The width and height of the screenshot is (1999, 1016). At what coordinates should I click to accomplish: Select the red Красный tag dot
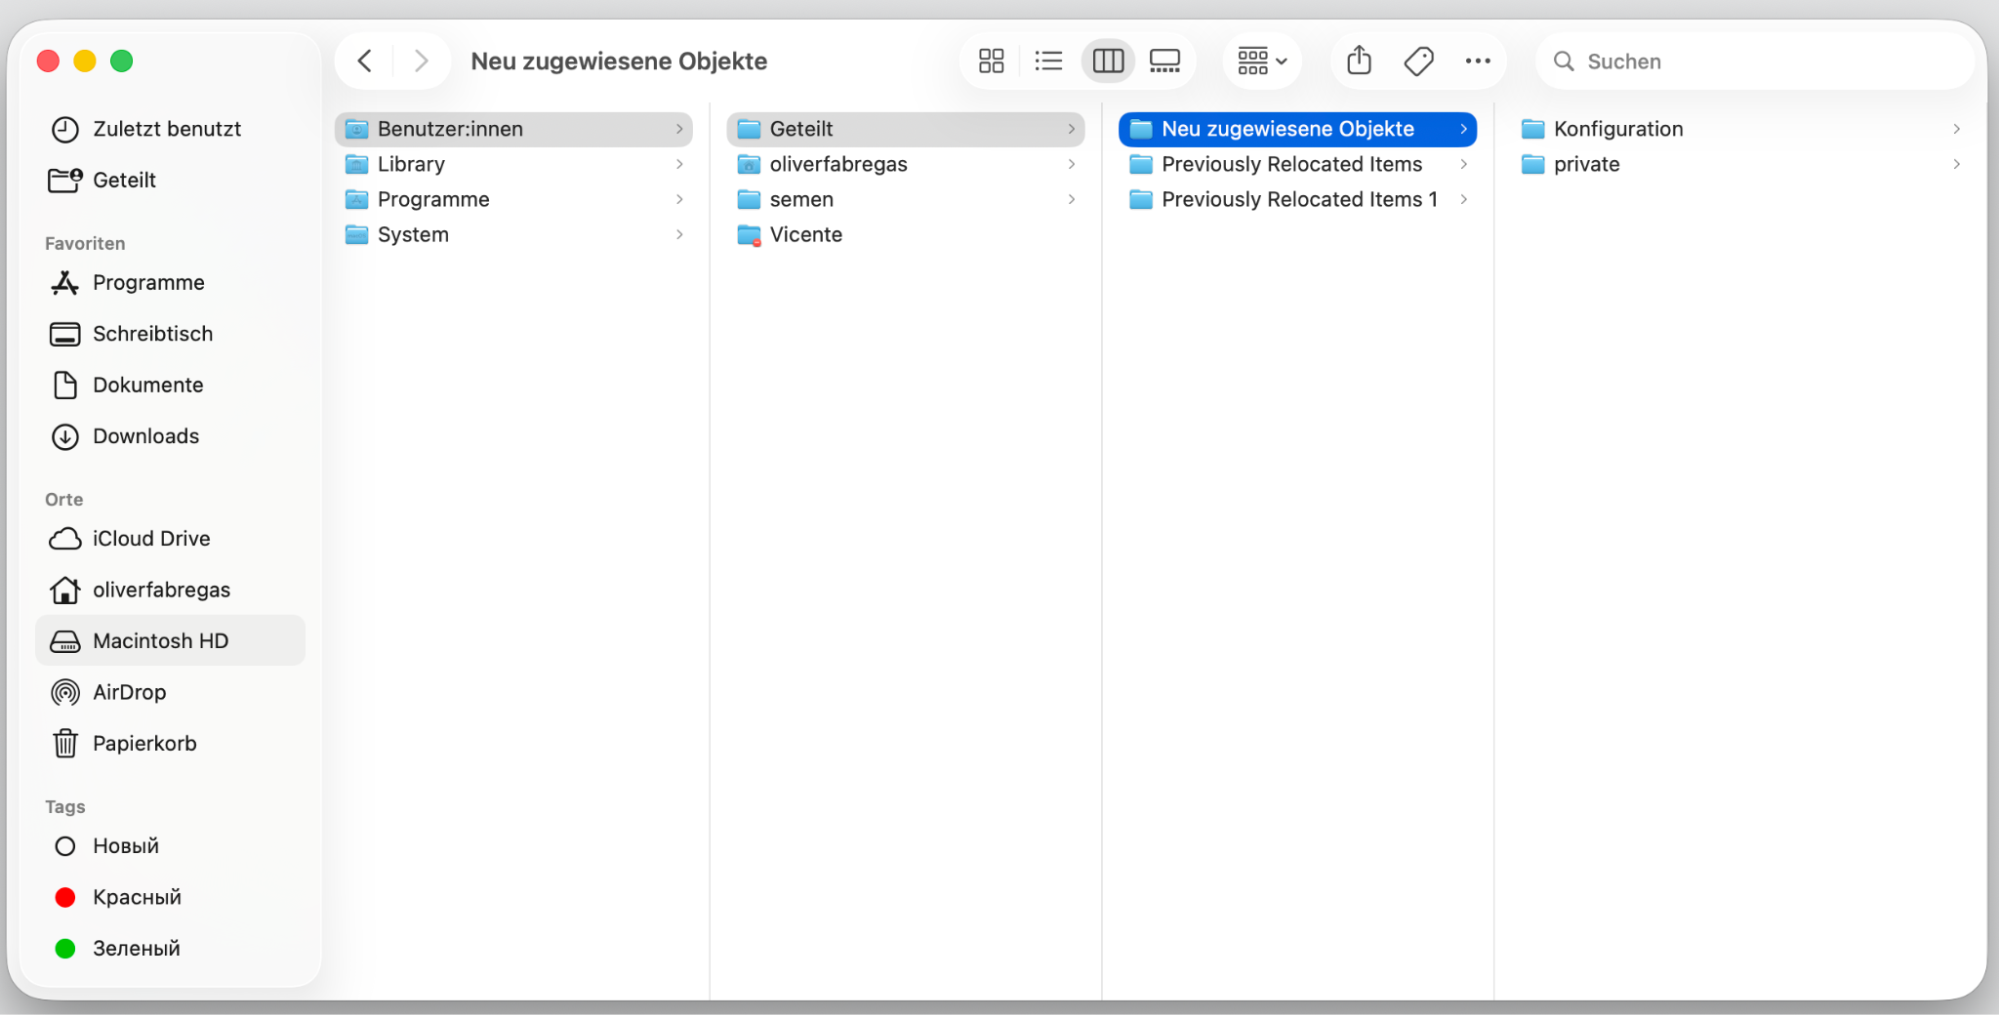tap(65, 897)
